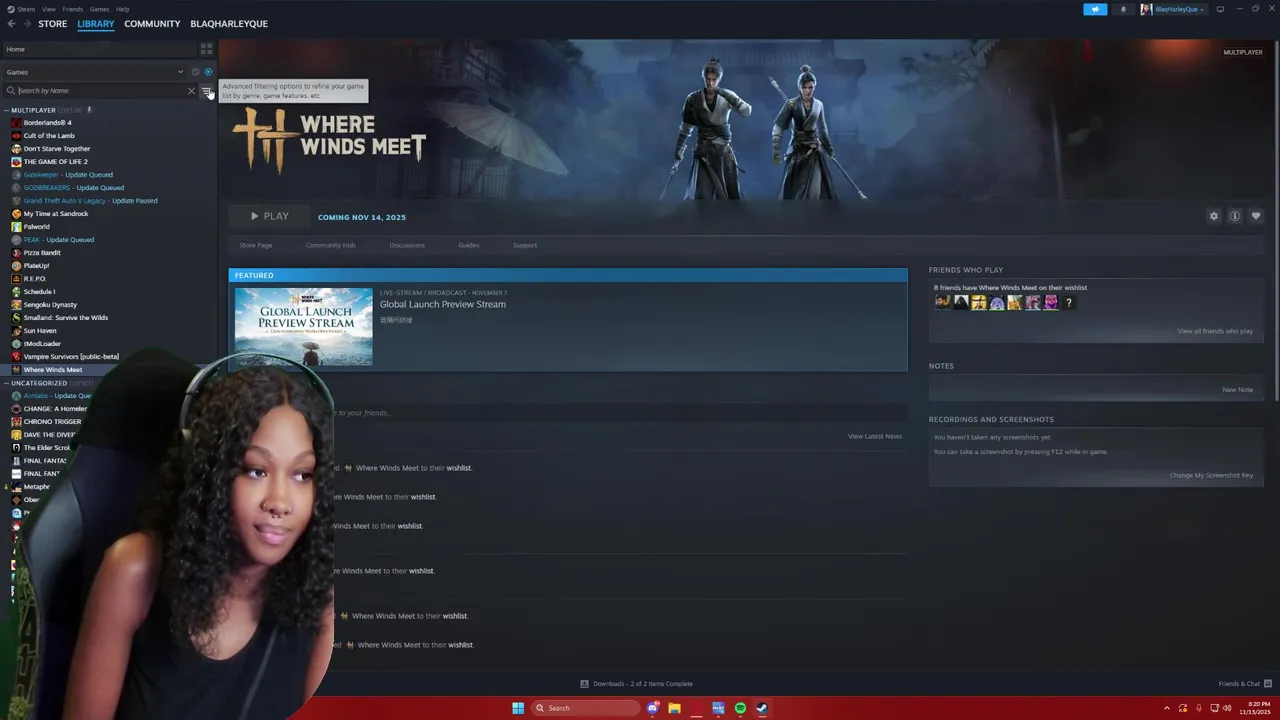Click View all friends who play
This screenshot has width=1280, height=720.
point(1215,331)
